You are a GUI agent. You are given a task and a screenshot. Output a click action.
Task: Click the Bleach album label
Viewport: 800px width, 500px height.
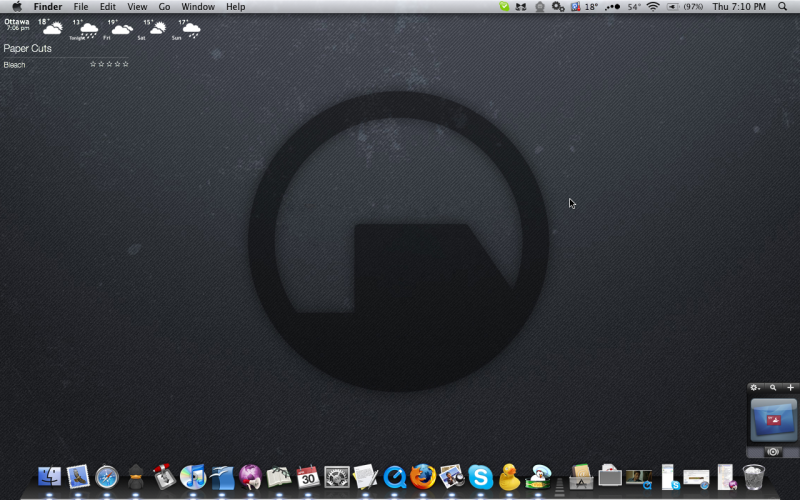pyautogui.click(x=14, y=65)
